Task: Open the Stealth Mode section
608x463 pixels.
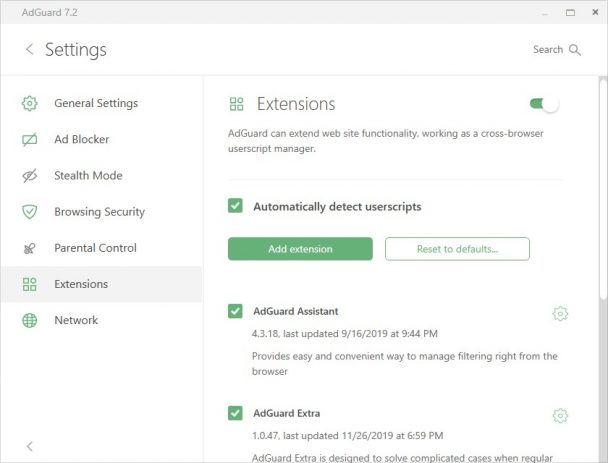Action: (101, 176)
